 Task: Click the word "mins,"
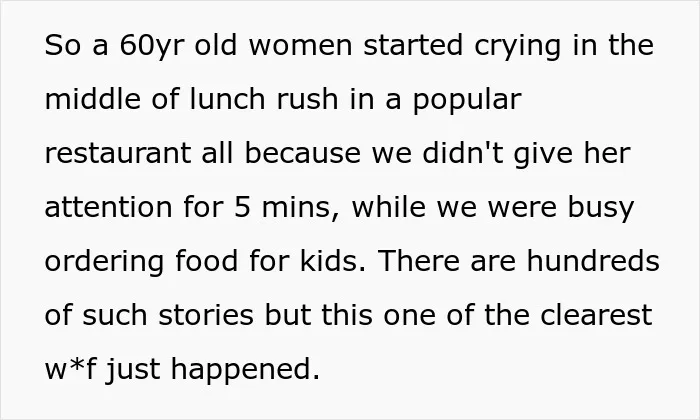click(301, 208)
